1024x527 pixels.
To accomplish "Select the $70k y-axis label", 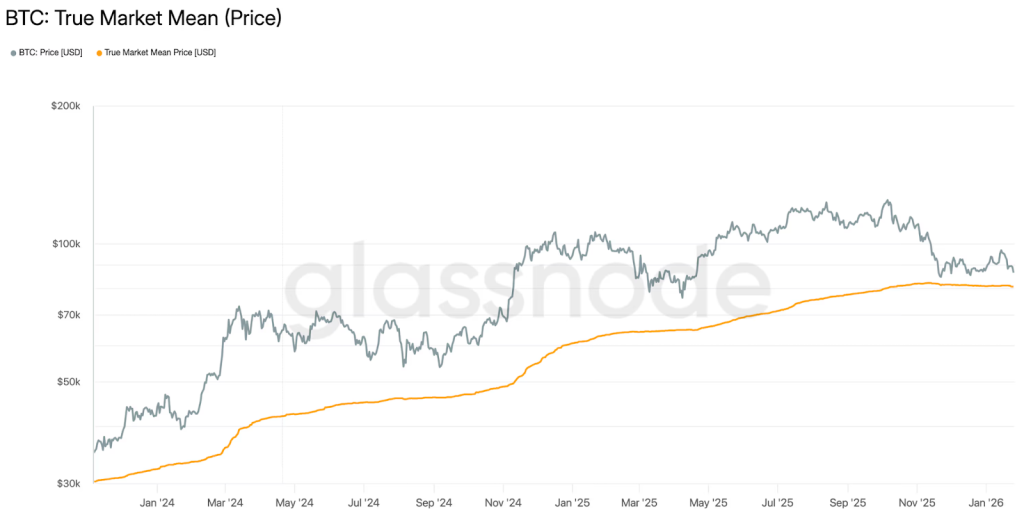I will (x=70, y=315).
